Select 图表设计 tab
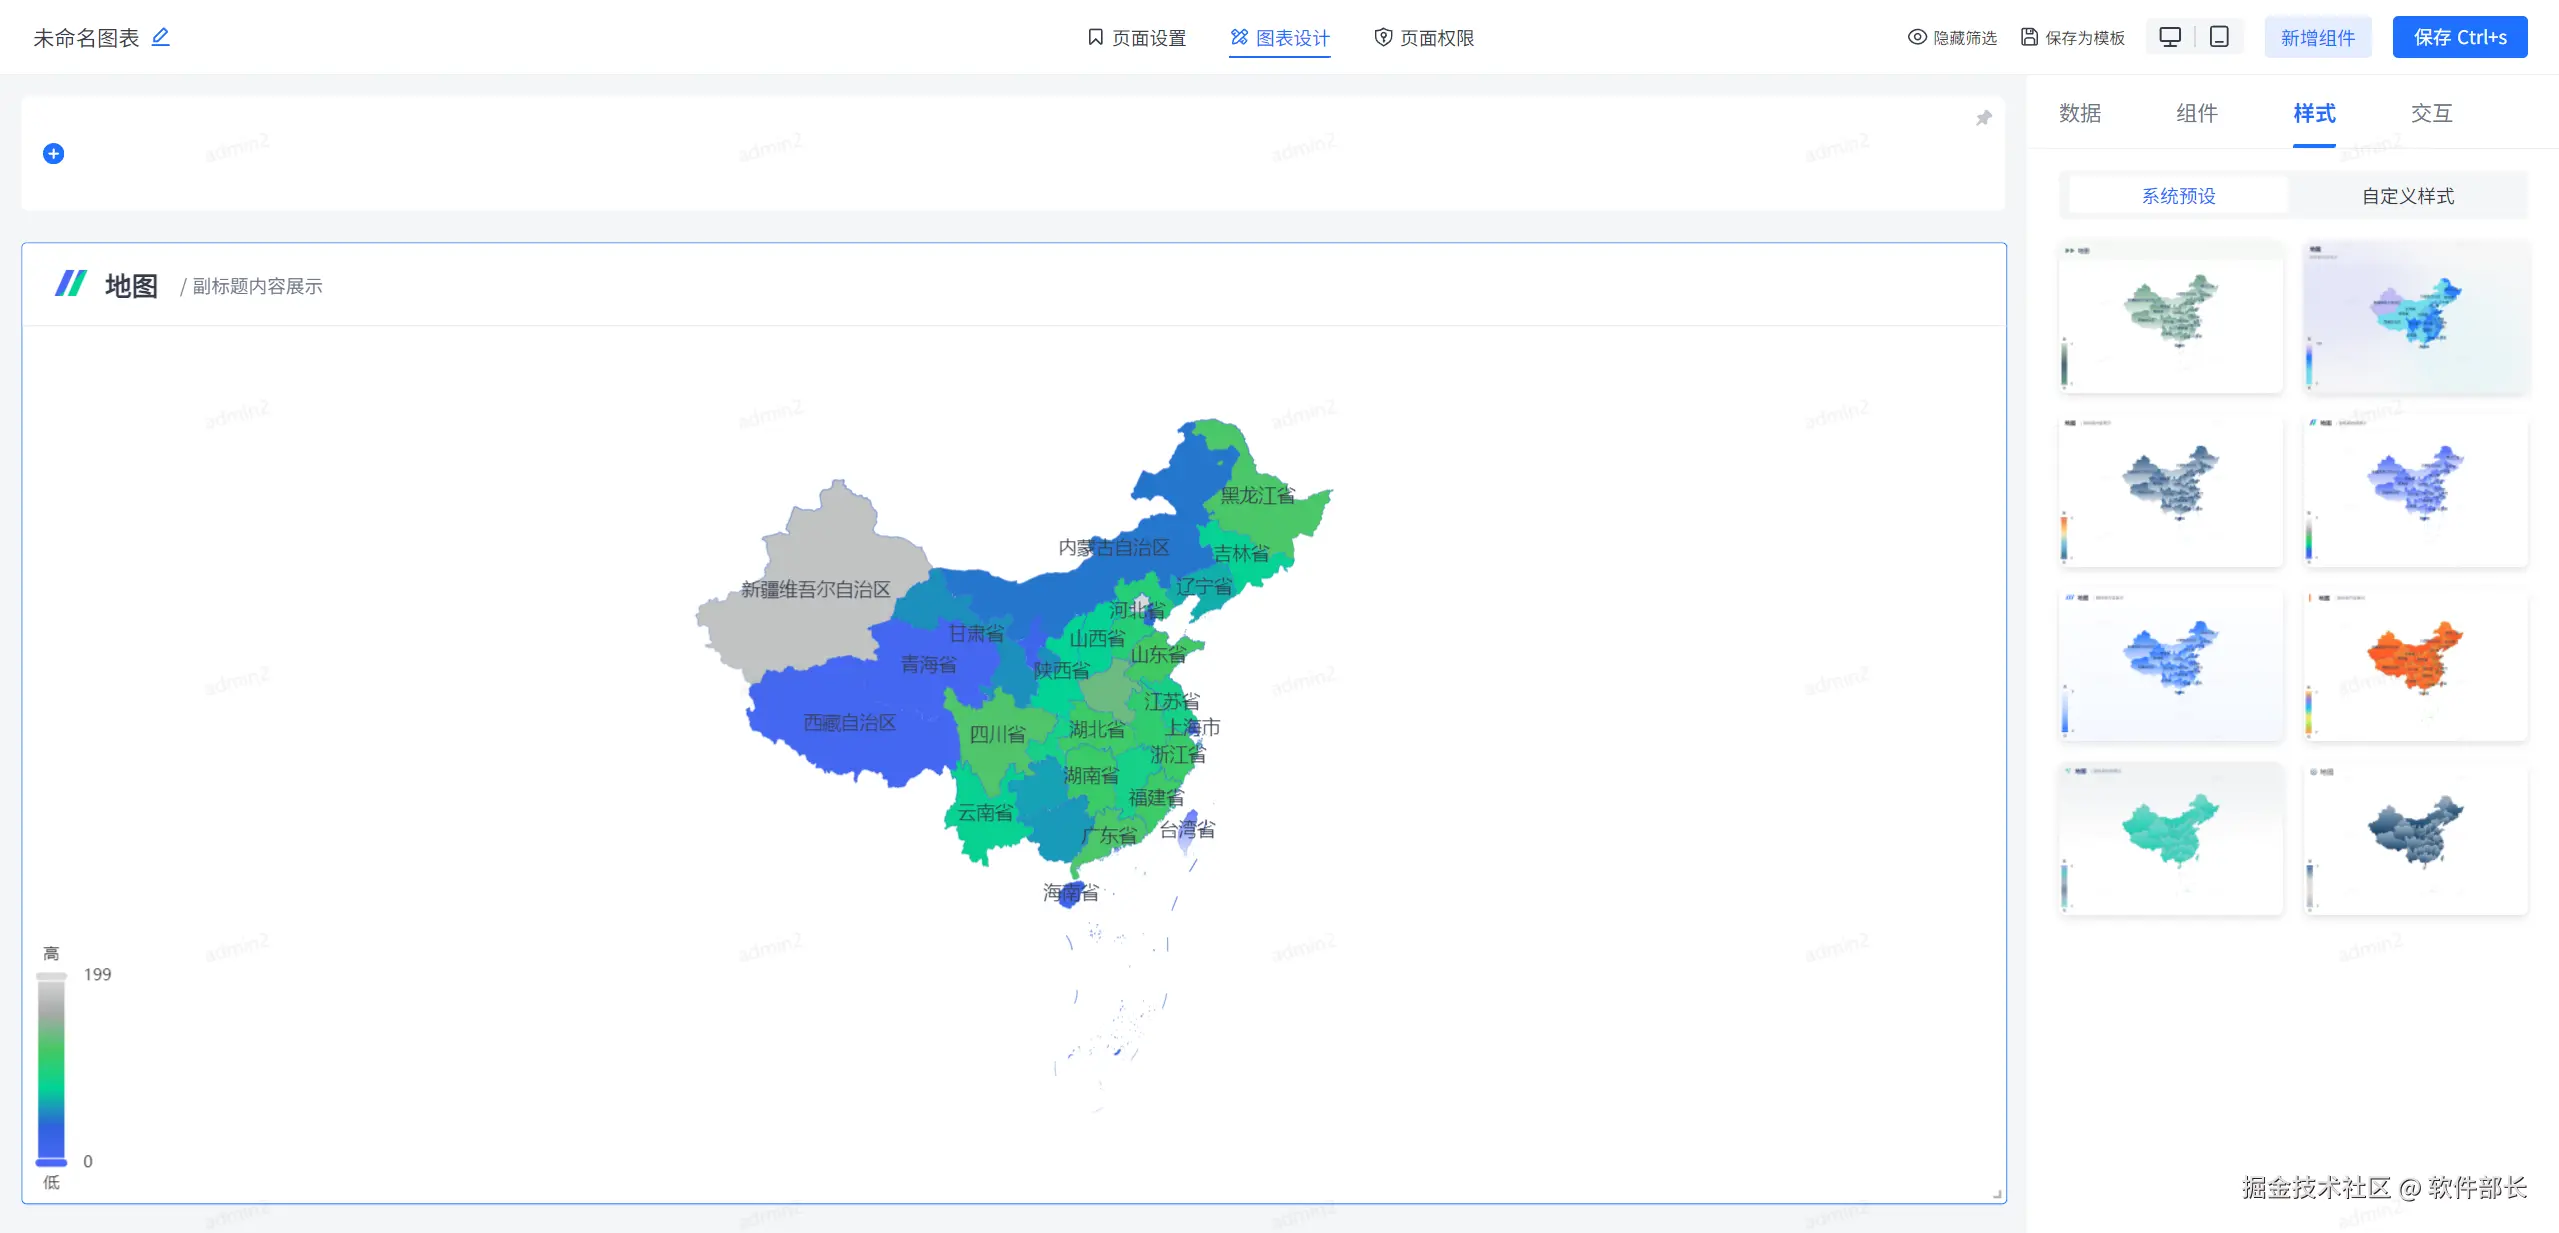The width and height of the screenshot is (2559, 1233). click(x=1279, y=38)
